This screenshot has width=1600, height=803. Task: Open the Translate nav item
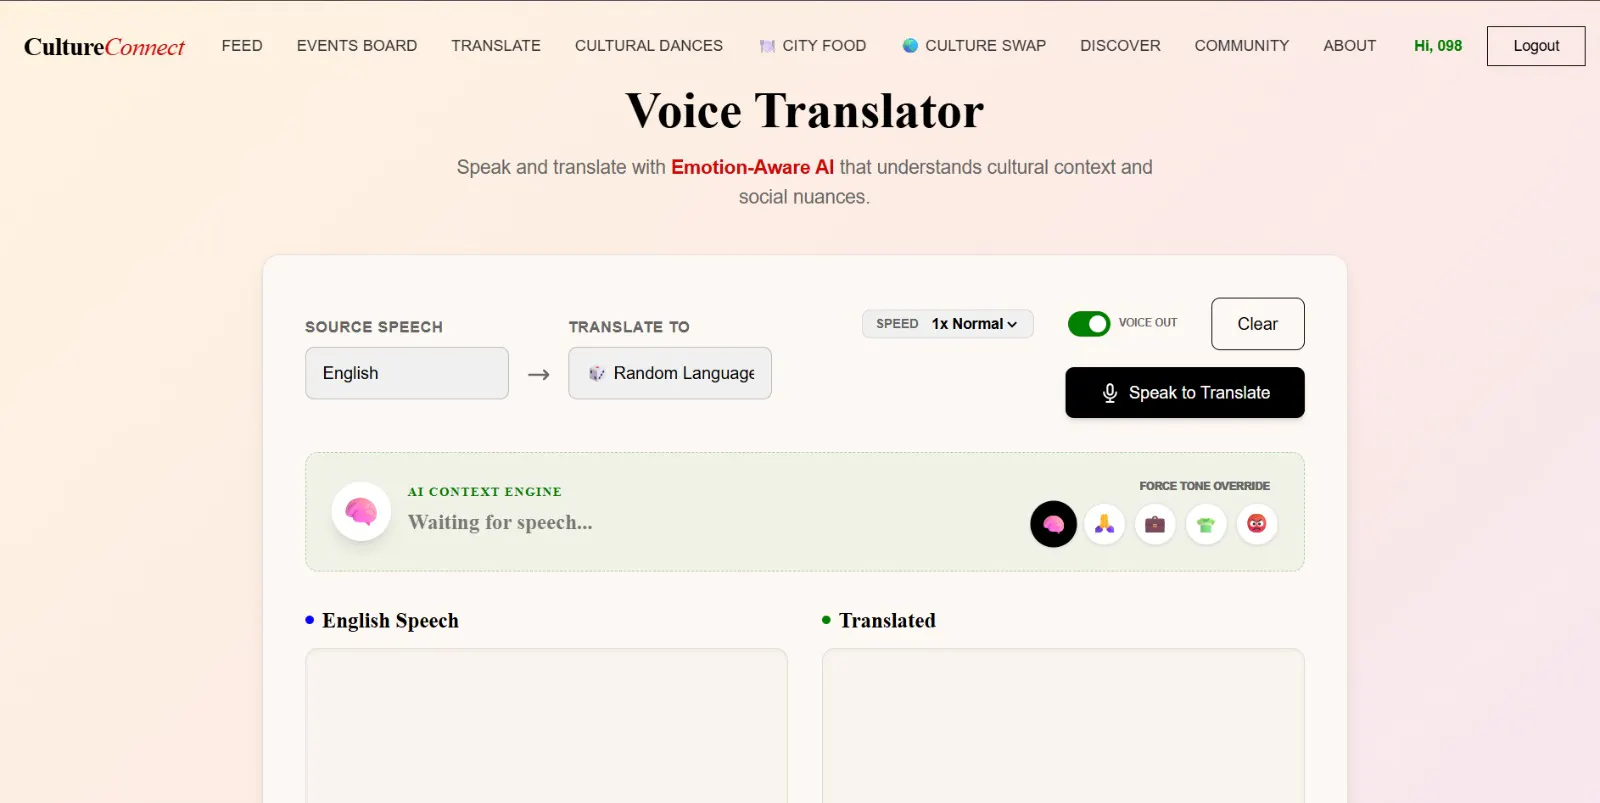pyautogui.click(x=496, y=46)
